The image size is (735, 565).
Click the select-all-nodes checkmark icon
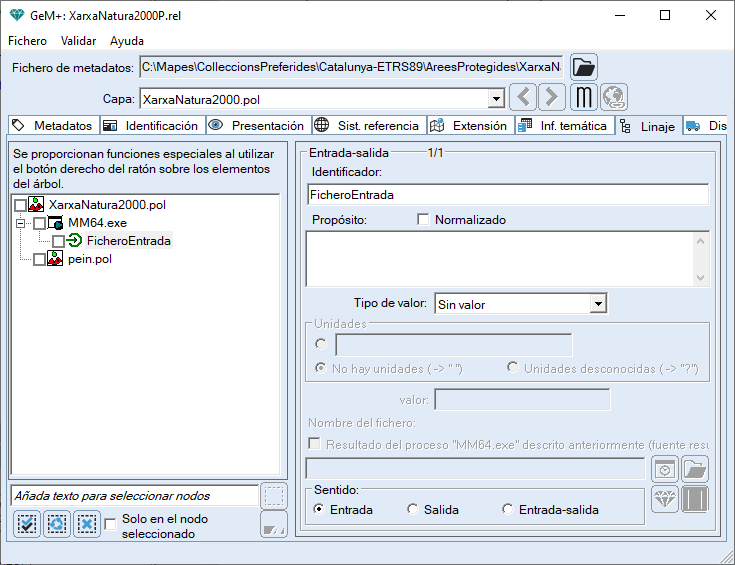pyautogui.click(x=28, y=523)
